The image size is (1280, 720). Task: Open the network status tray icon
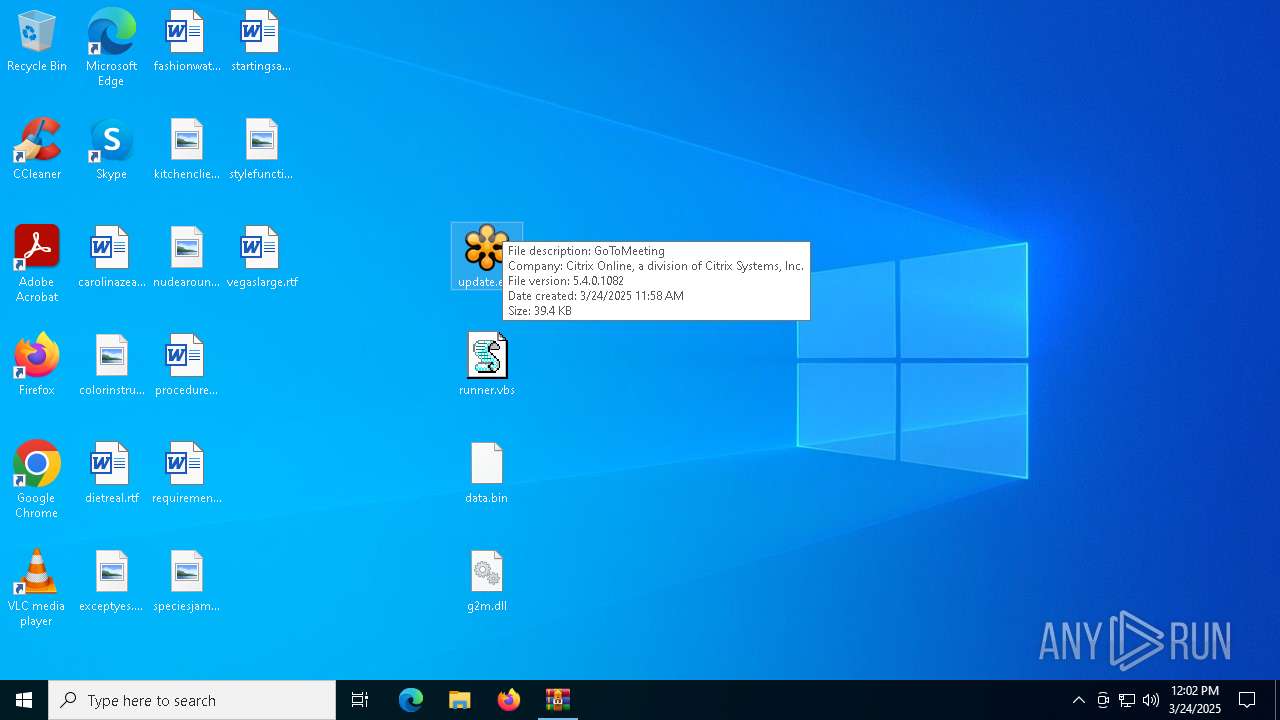[1127, 700]
